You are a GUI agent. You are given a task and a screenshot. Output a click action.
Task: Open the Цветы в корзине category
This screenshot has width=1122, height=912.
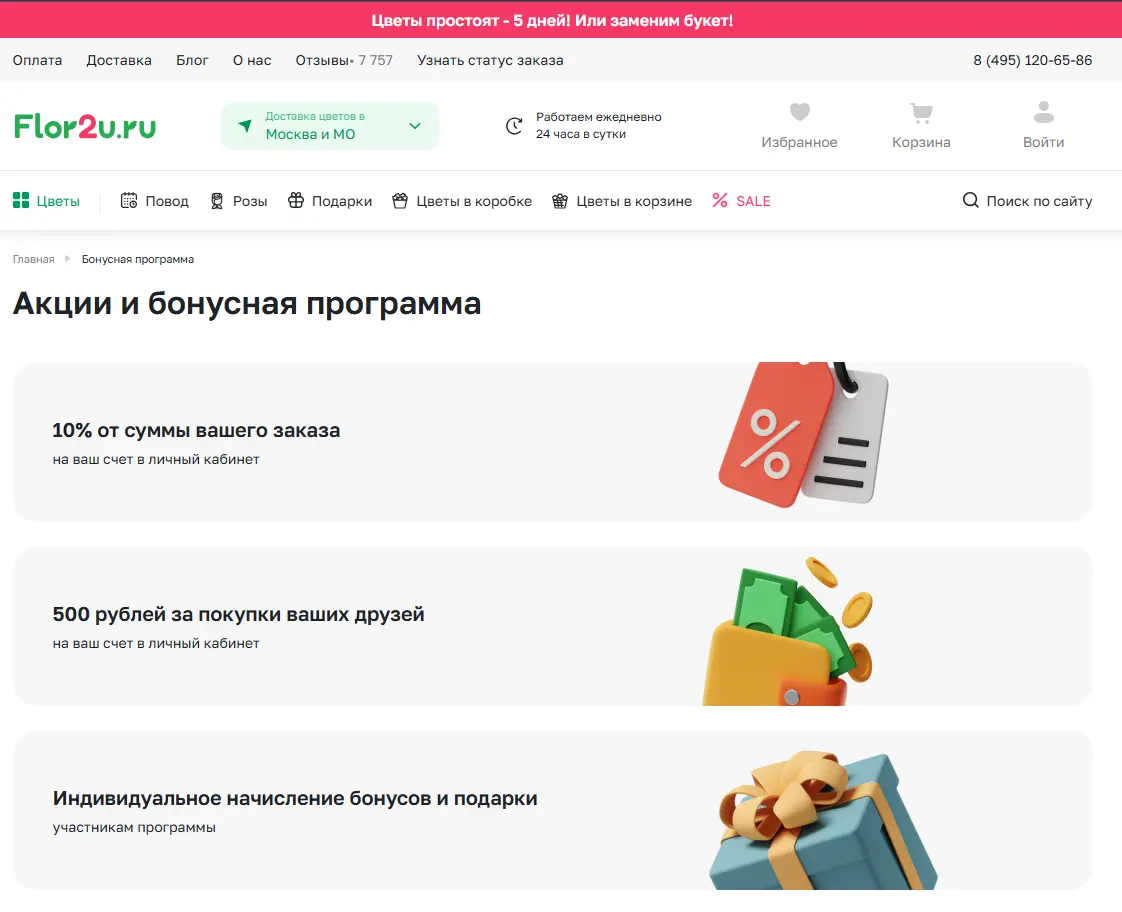[x=622, y=201]
